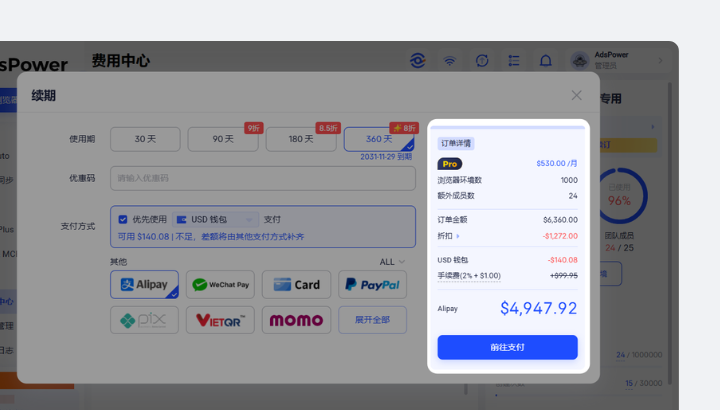Screen dimensions: 720x410
Task: Click the 15 / 30000 value
Action: [x=644, y=383]
